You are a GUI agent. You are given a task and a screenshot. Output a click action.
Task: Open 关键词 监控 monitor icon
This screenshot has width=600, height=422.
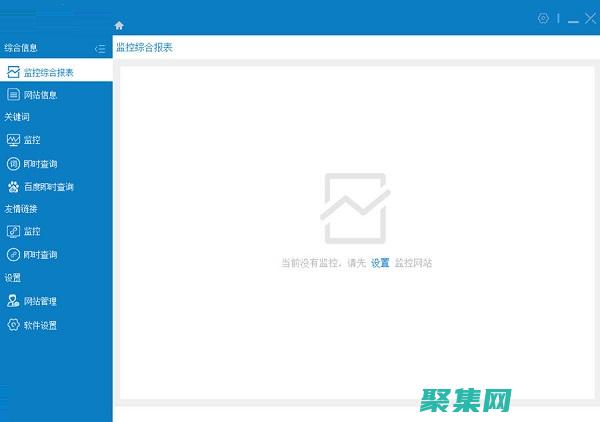13,140
